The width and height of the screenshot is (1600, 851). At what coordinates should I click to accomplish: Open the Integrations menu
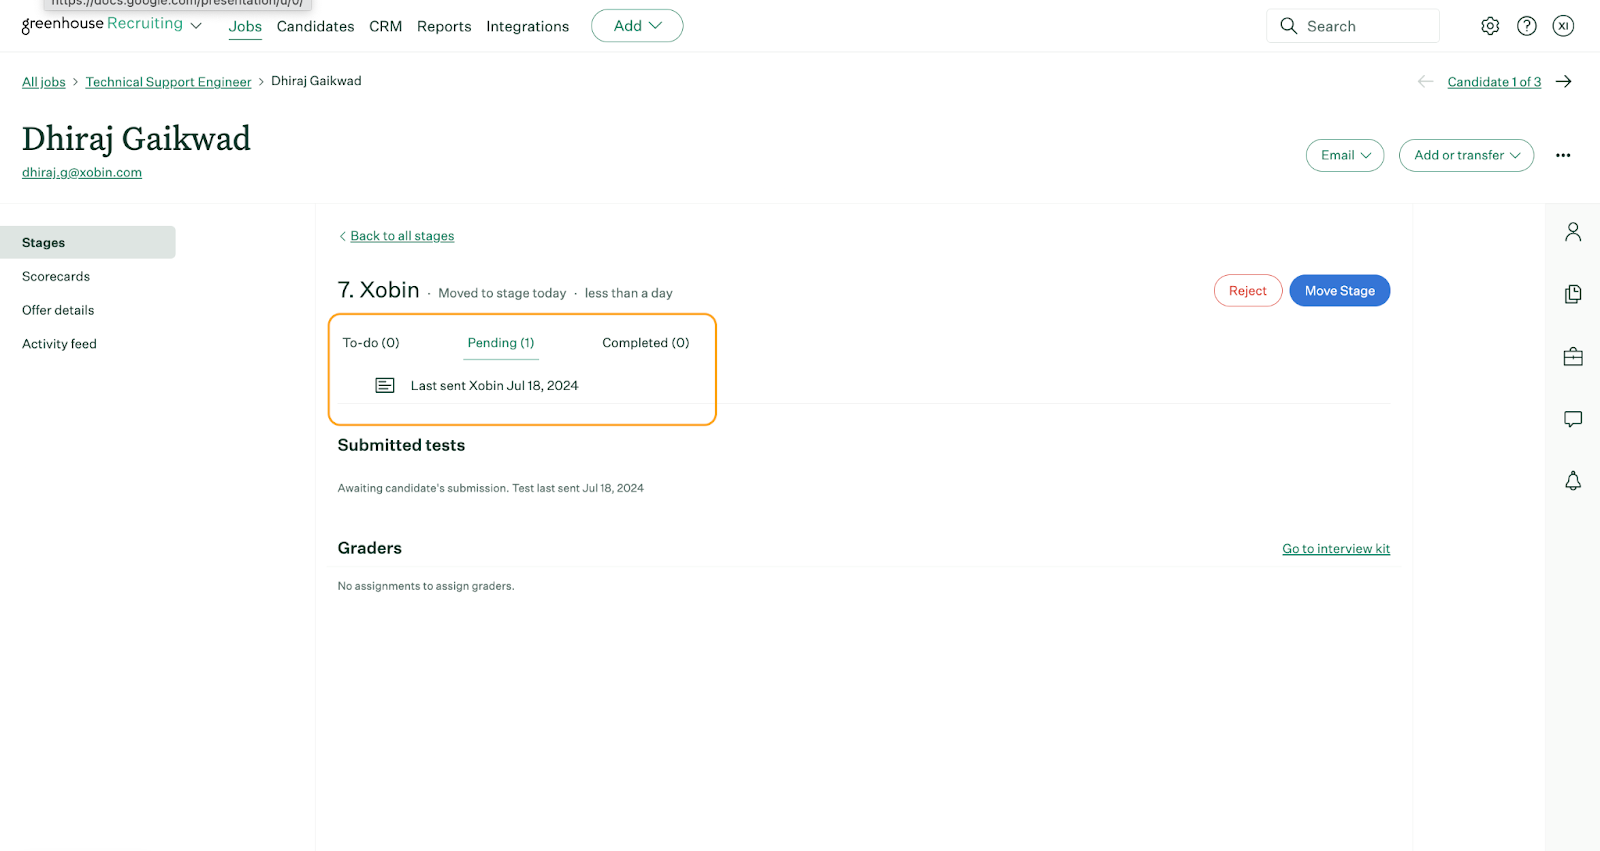527,27
